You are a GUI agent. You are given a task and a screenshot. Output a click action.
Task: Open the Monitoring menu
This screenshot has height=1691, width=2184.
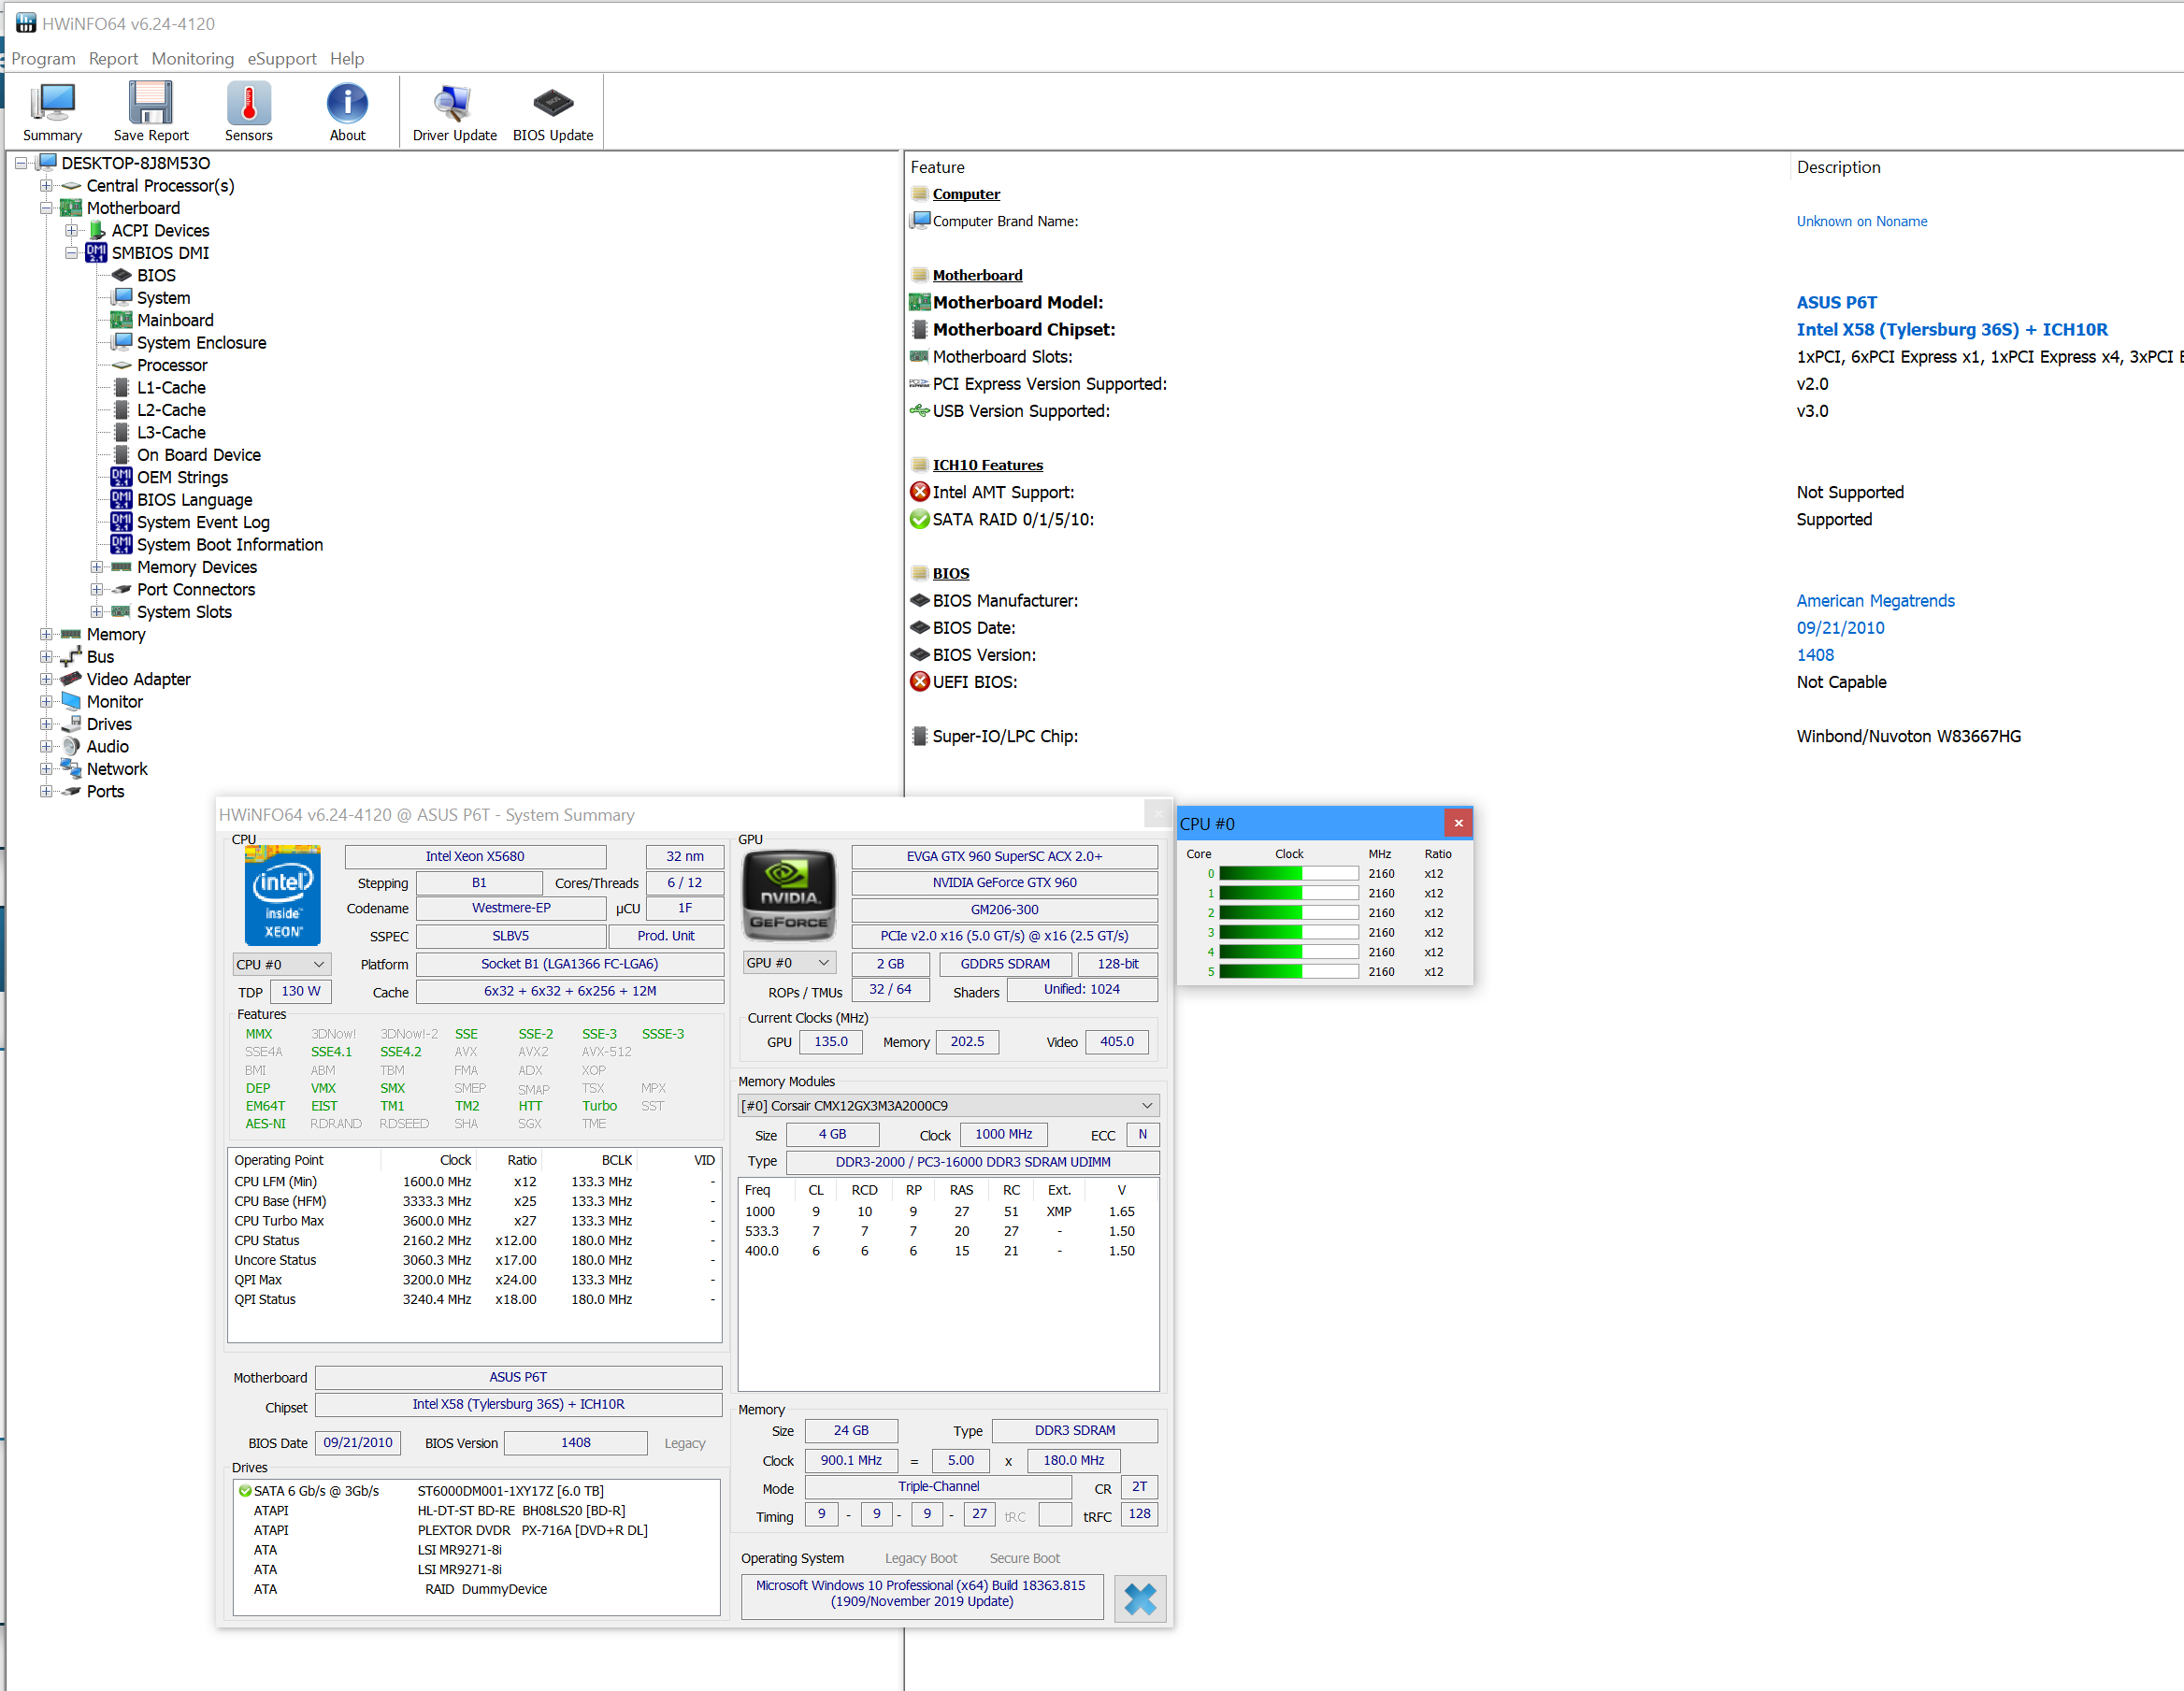(192, 59)
